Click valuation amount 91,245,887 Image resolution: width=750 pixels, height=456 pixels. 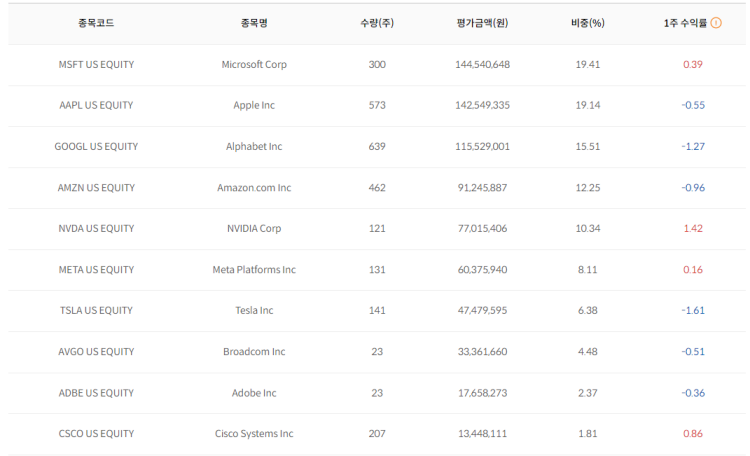point(482,188)
